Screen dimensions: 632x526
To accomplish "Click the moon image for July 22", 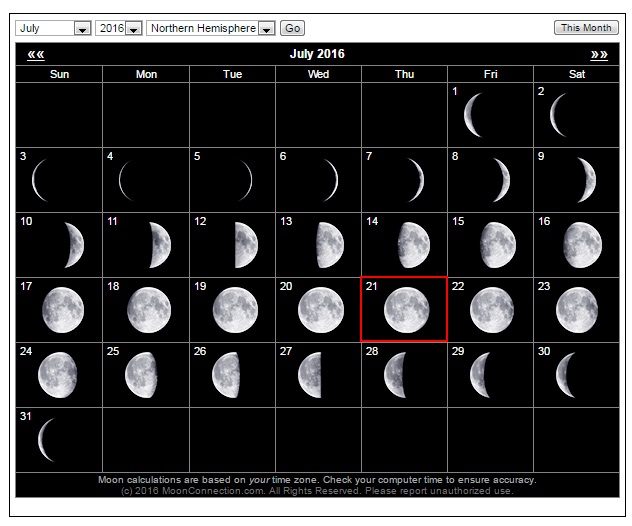I will [x=492, y=310].
